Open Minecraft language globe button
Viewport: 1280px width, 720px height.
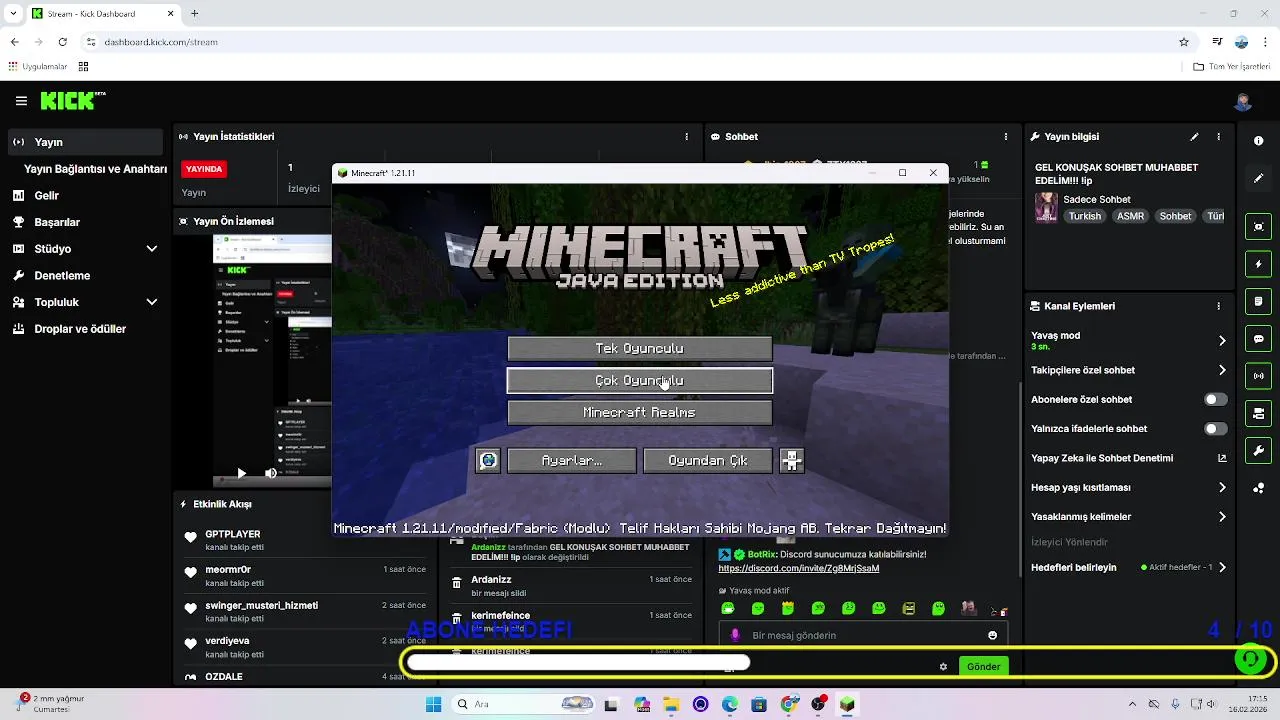[488, 460]
